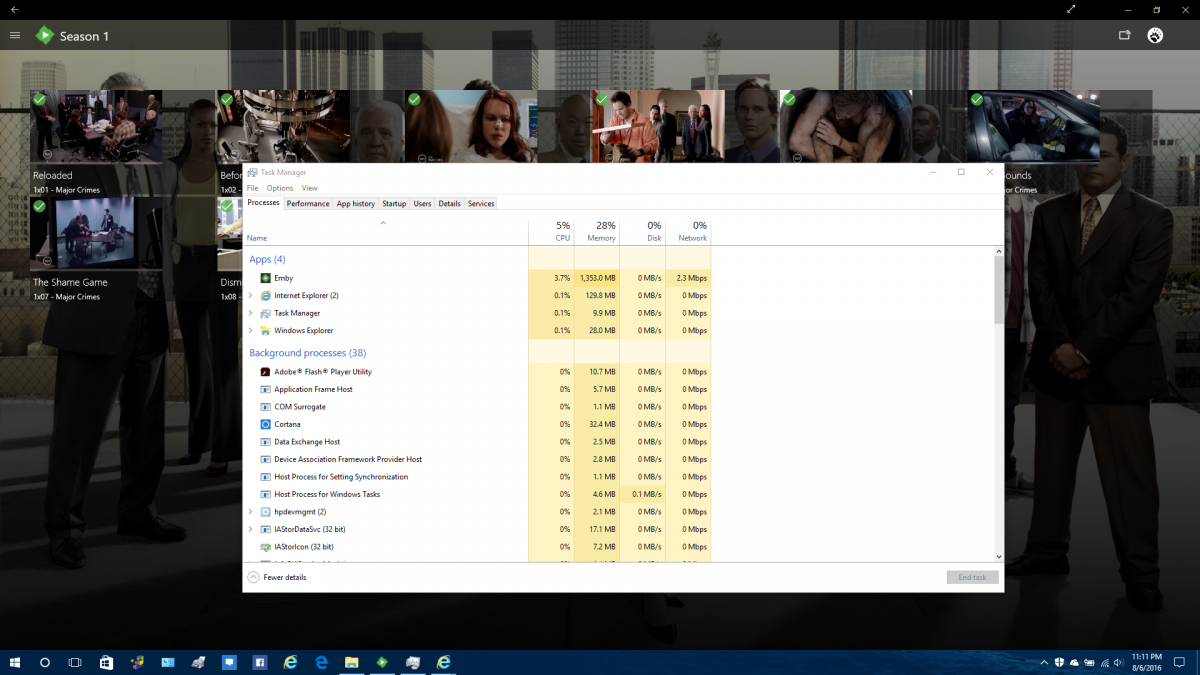
Task: Toggle watched checkmark on Reloaded episode
Action: pyautogui.click(x=39, y=100)
